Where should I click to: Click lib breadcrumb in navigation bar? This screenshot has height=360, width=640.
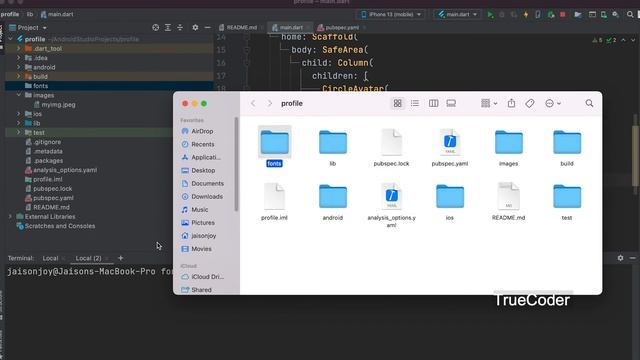tap(30, 14)
